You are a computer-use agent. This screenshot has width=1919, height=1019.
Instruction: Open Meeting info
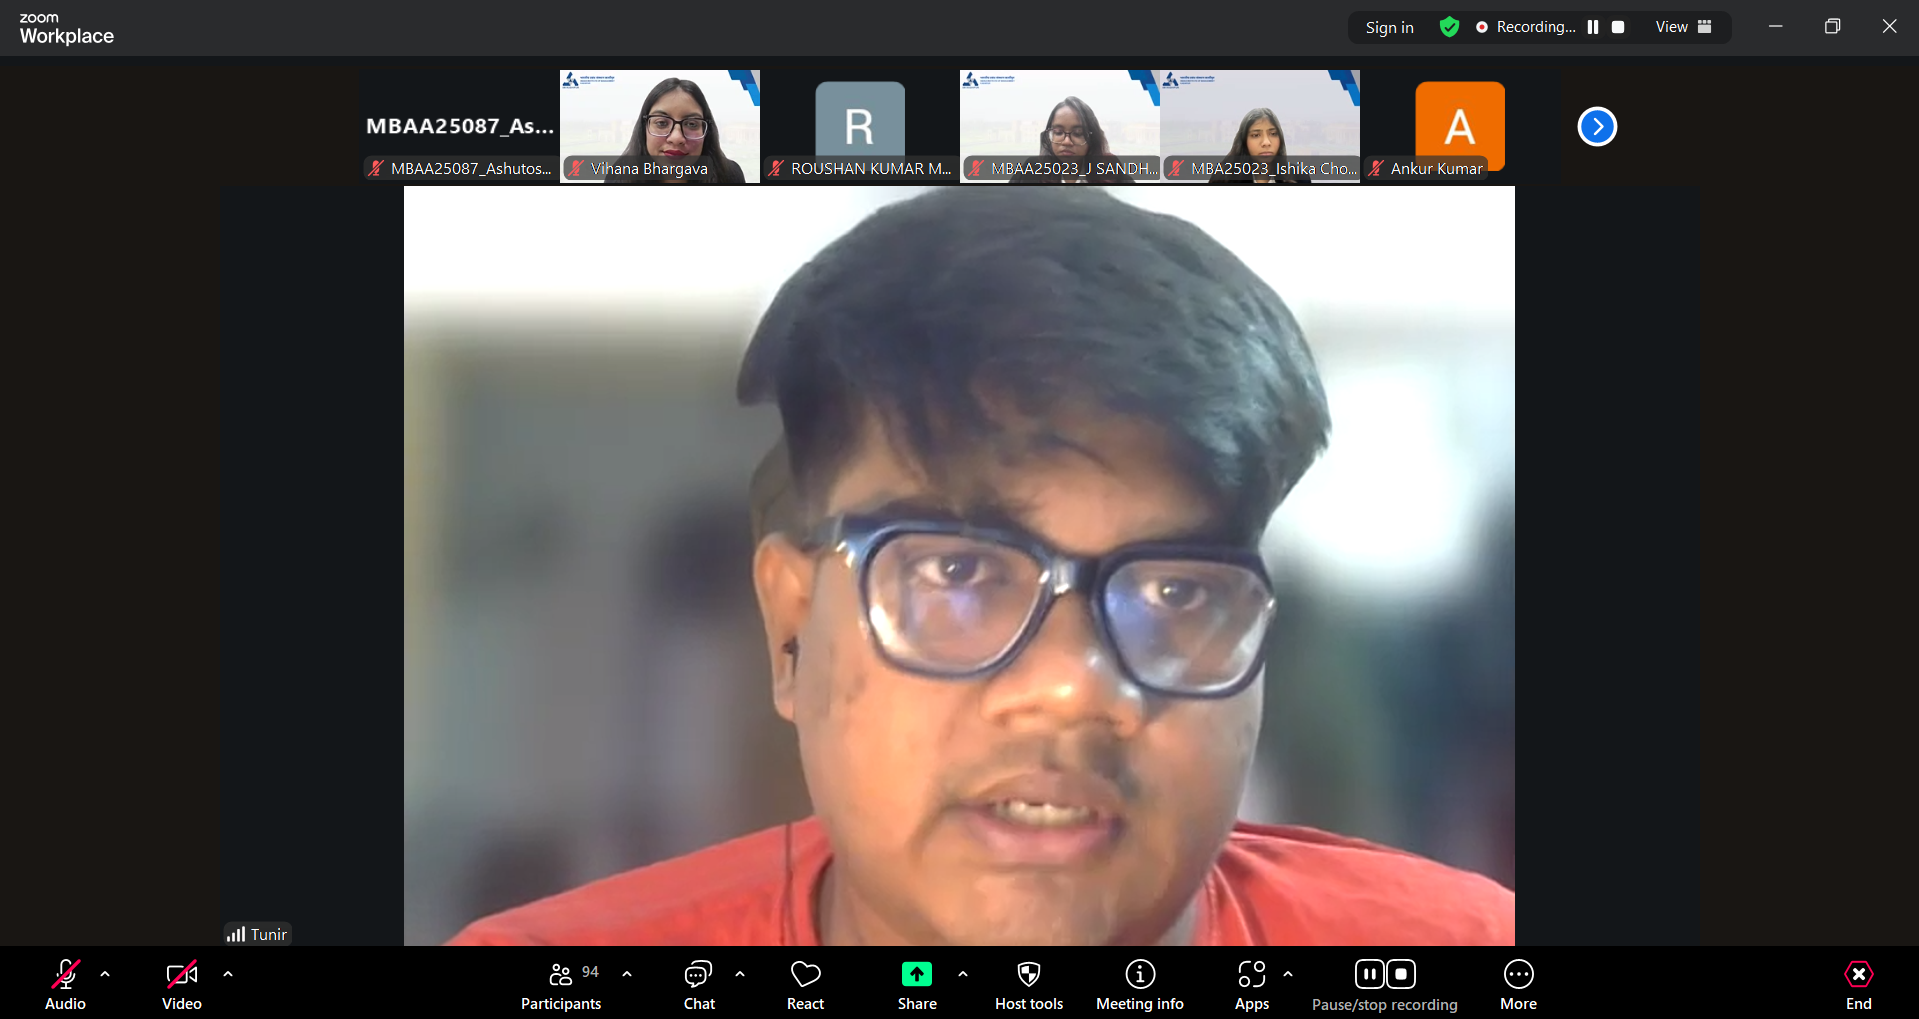tap(1140, 985)
